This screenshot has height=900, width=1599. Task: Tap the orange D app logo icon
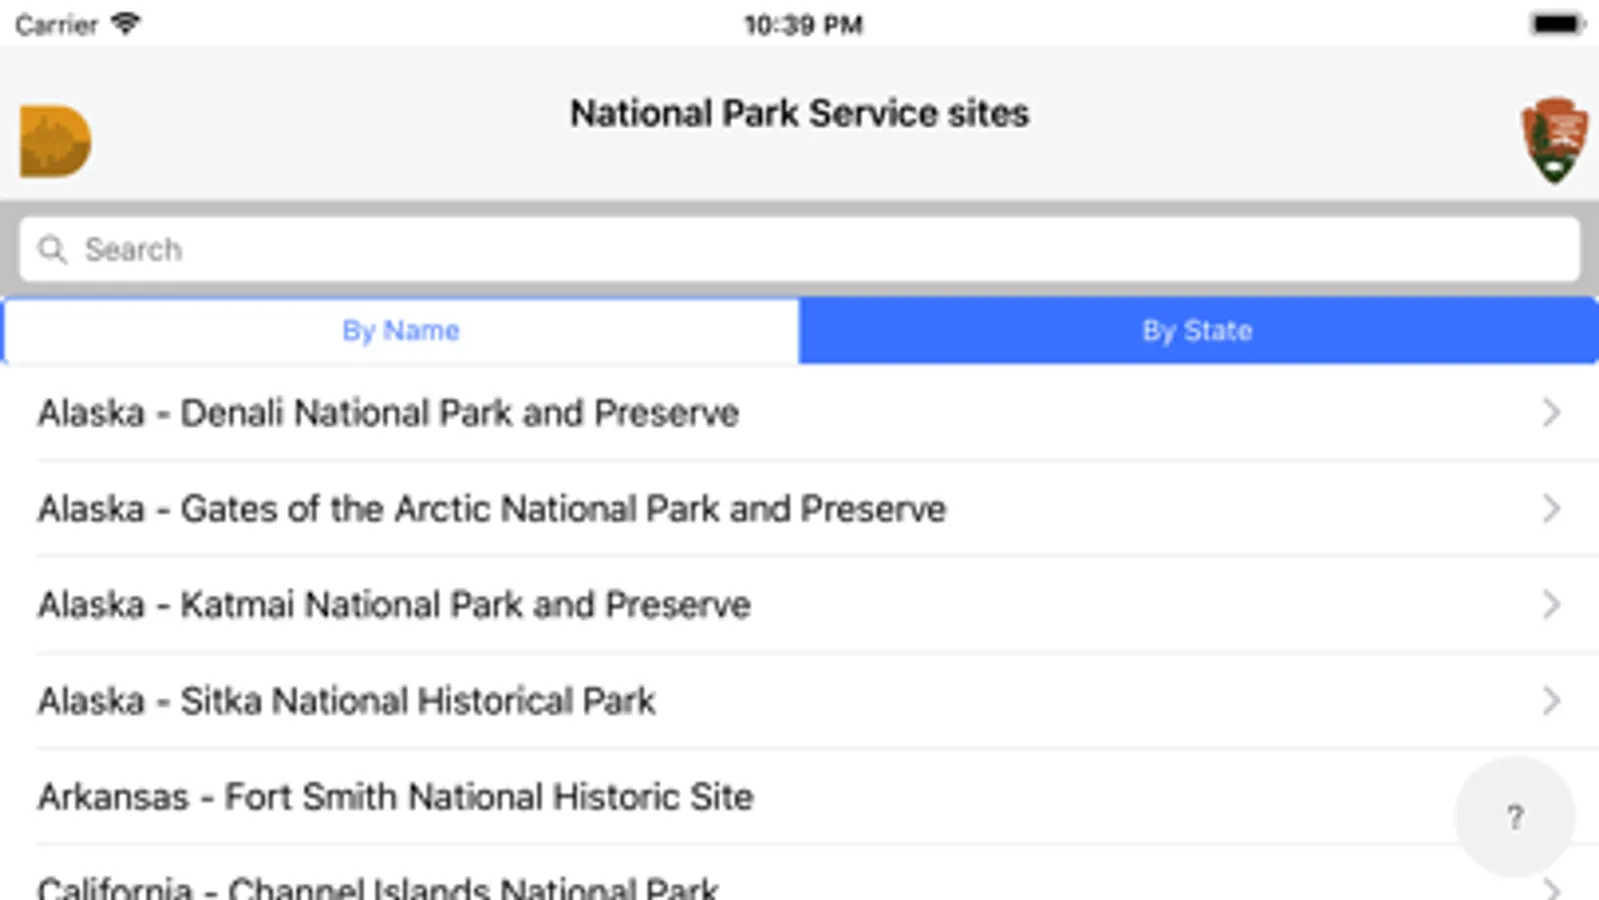pos(55,141)
